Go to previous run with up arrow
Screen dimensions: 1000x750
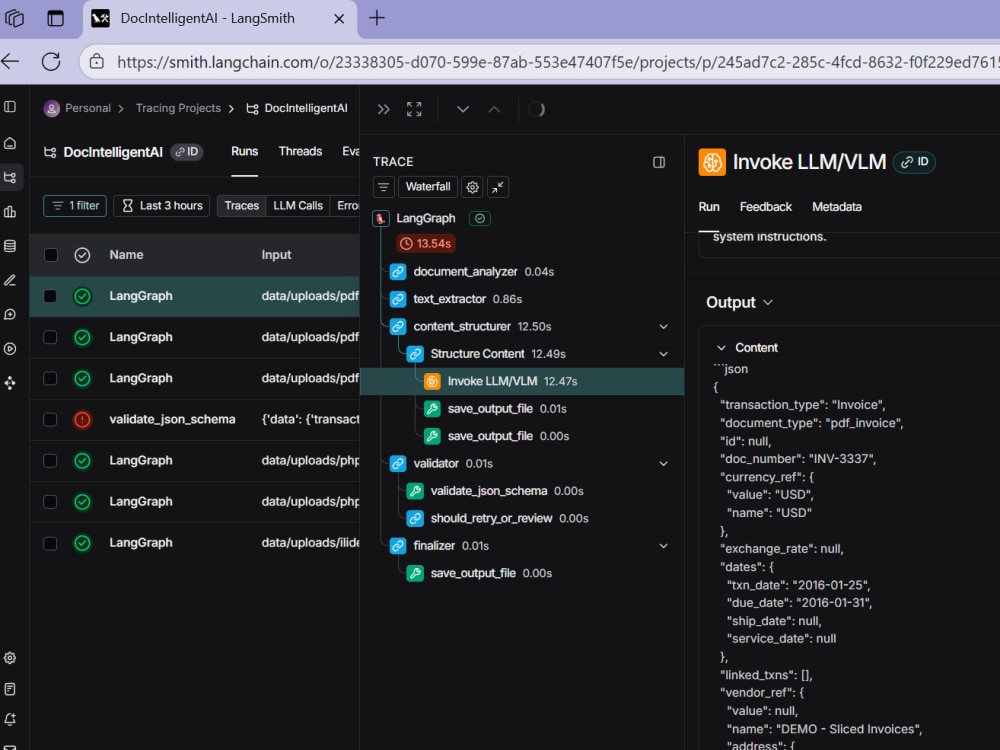(494, 110)
